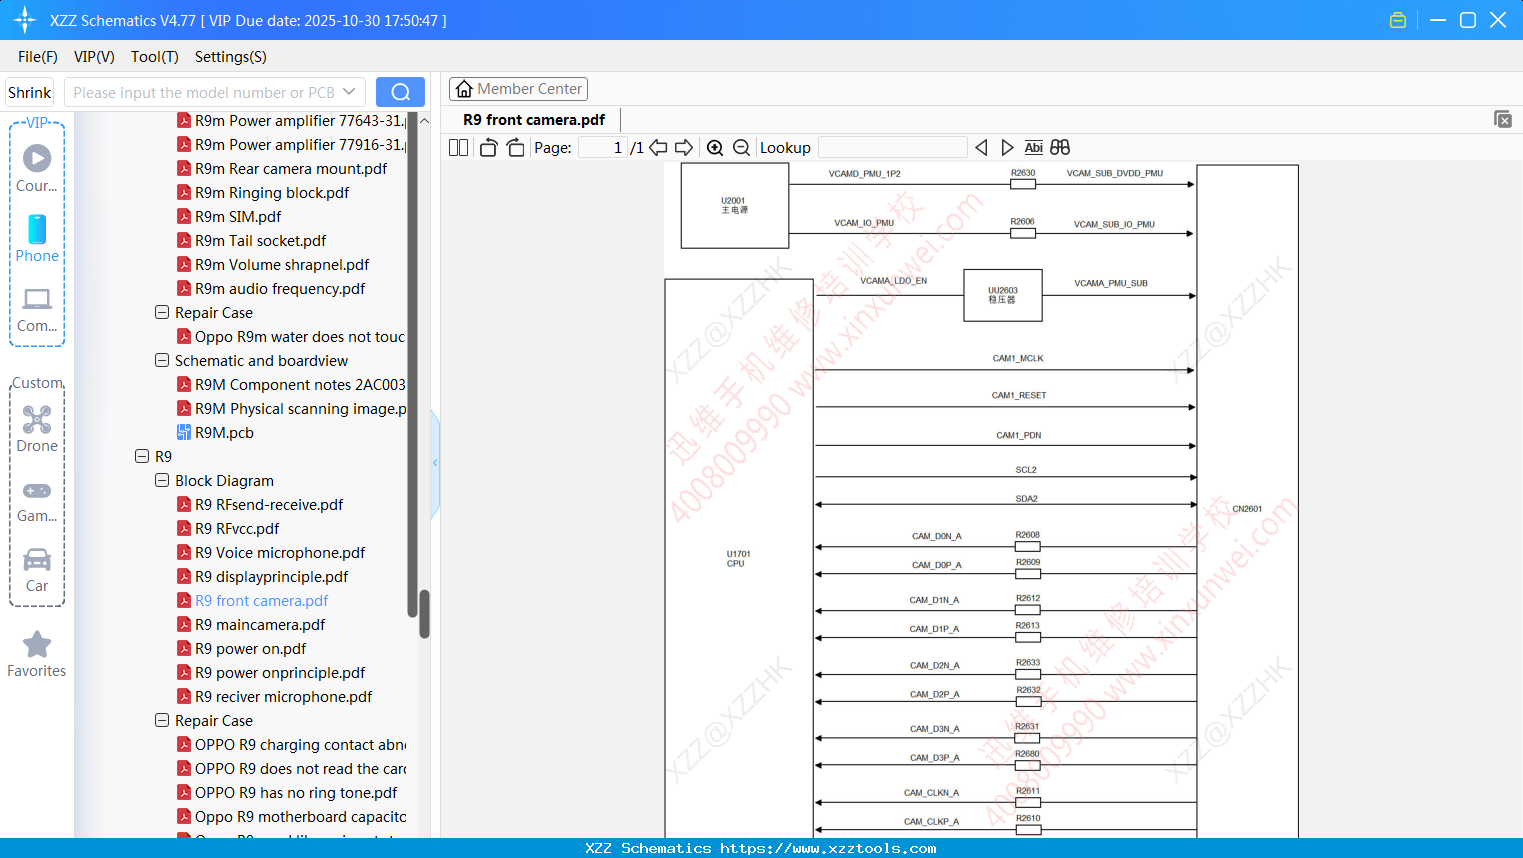Image resolution: width=1523 pixels, height=858 pixels.
Task: Open the Settings(S) menu
Action: point(231,57)
